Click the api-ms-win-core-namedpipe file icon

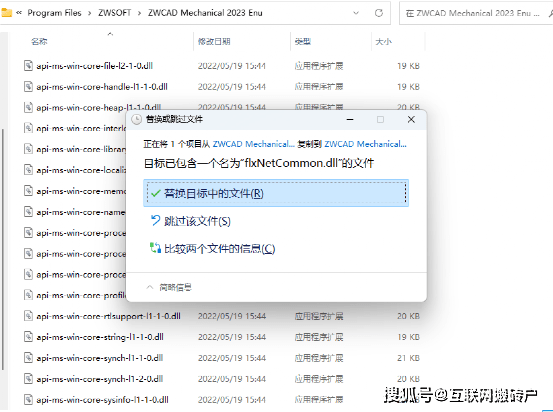28,212
